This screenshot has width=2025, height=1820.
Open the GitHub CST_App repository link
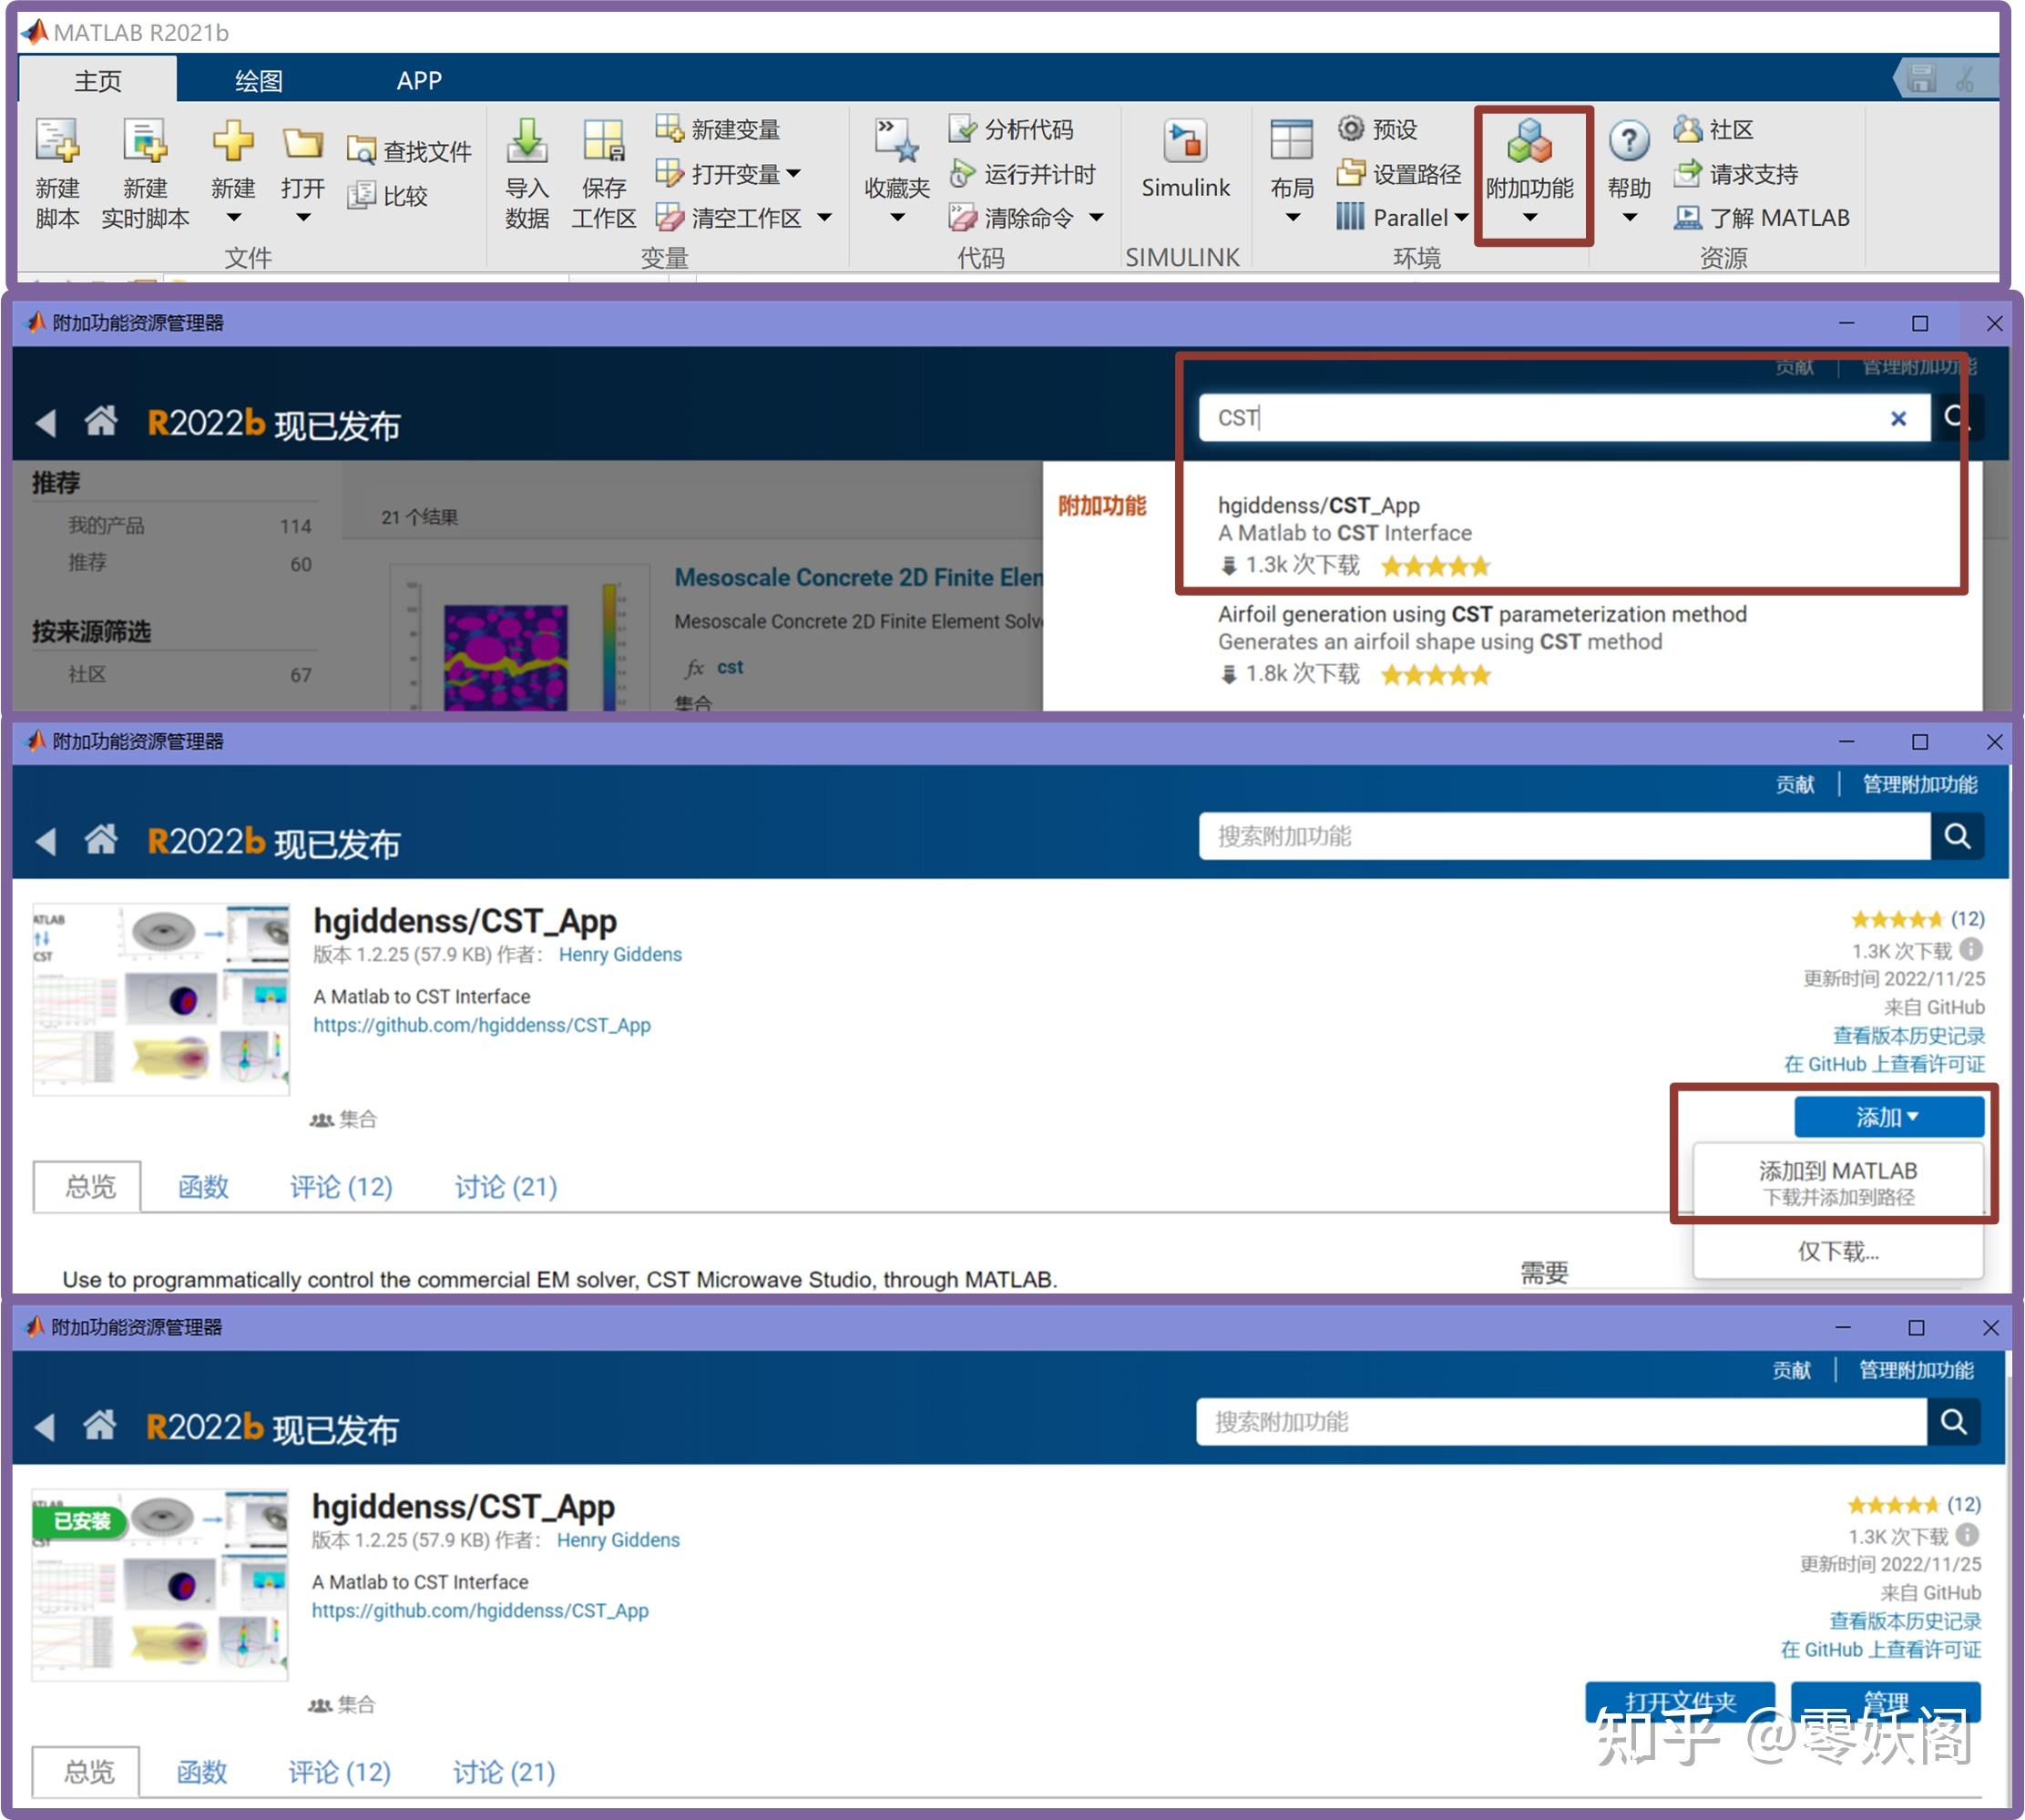pos(481,1025)
